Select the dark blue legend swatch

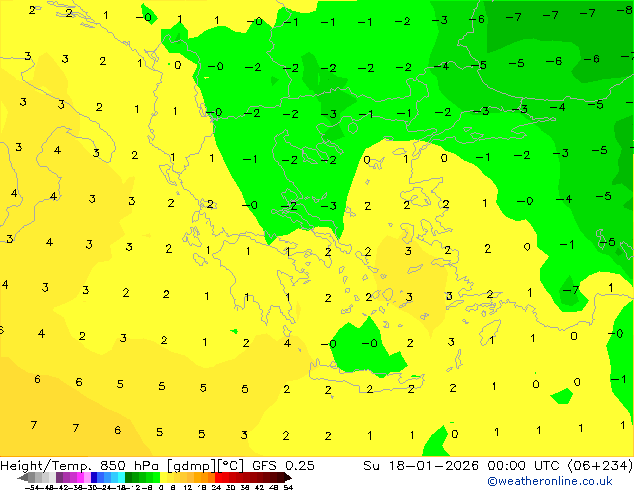94,477
